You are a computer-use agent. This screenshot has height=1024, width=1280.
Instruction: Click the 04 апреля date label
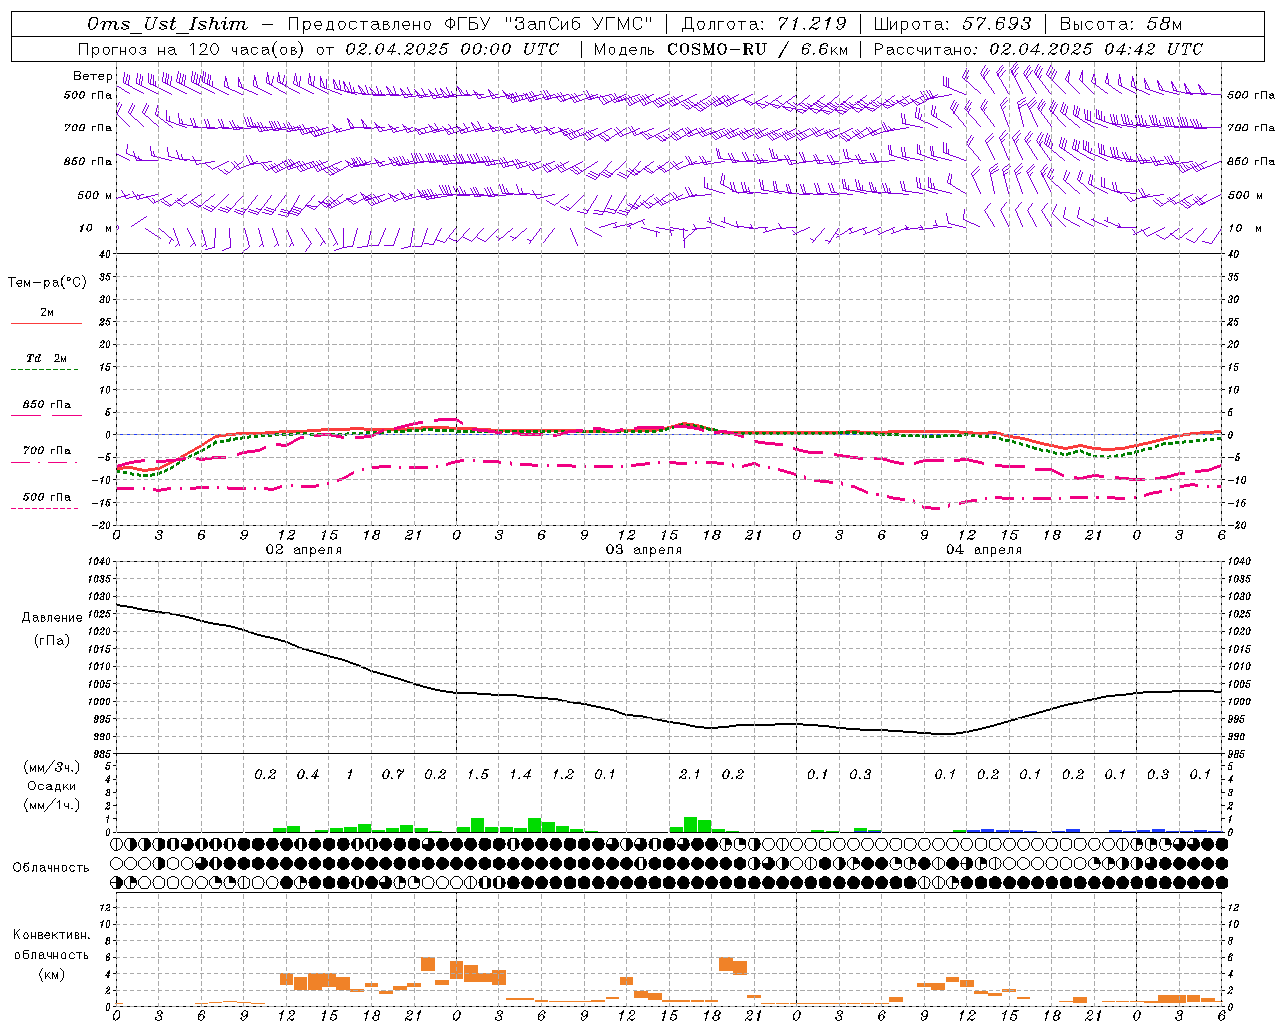tap(983, 550)
